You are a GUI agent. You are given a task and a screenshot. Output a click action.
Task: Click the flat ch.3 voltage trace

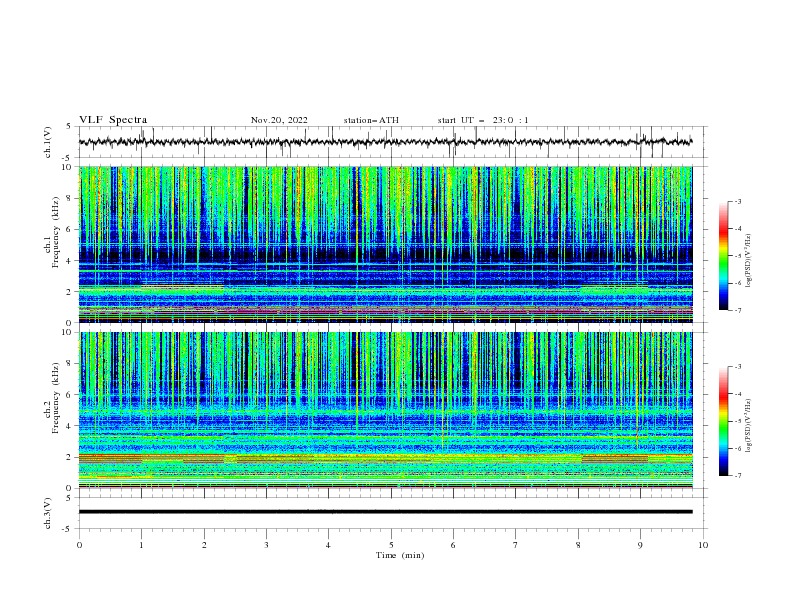tap(386, 512)
